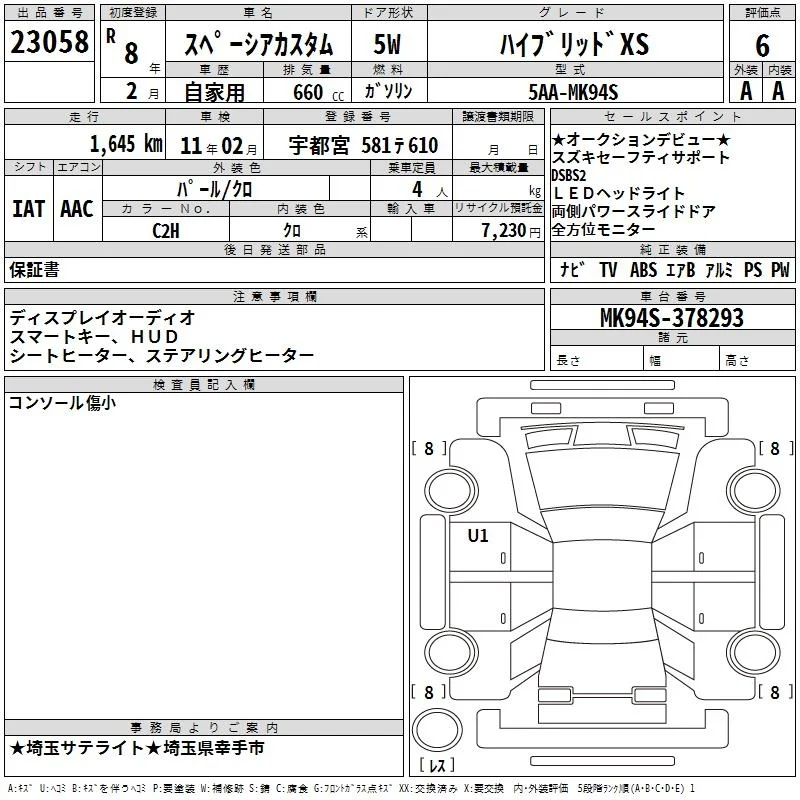This screenshot has height=800, width=800.
Task: Select the front-left tire circle
Action: point(451,490)
